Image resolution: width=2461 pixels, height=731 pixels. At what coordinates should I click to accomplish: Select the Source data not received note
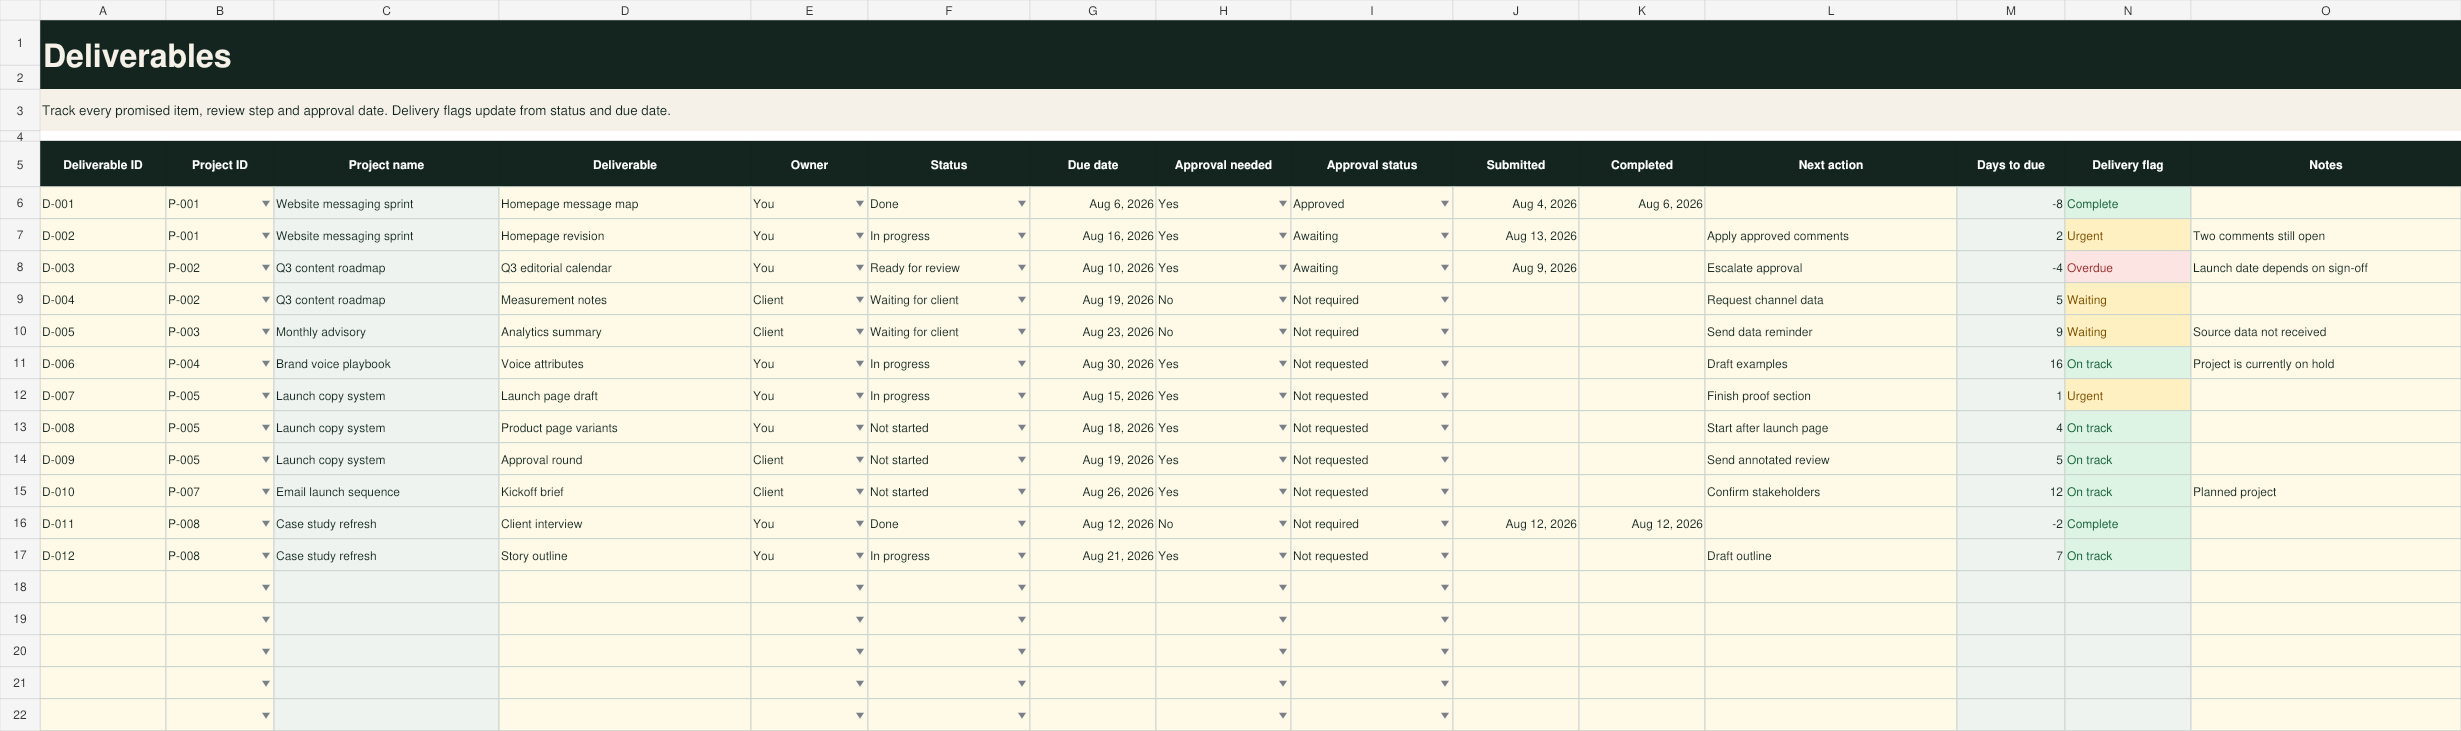click(2325, 332)
